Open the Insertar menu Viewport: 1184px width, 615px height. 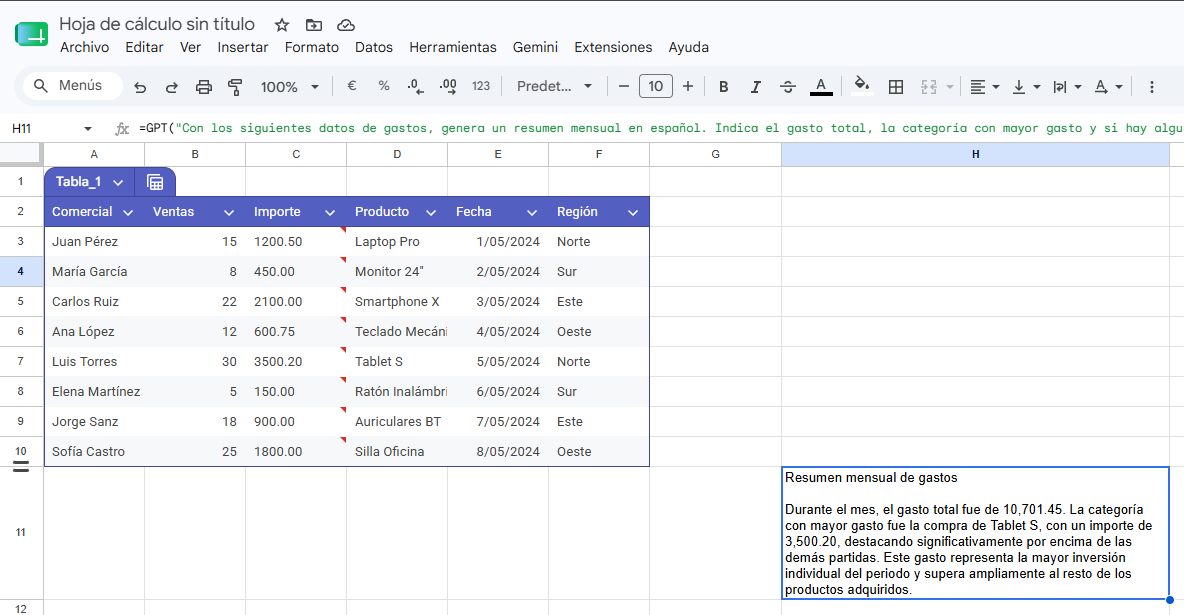(x=242, y=47)
